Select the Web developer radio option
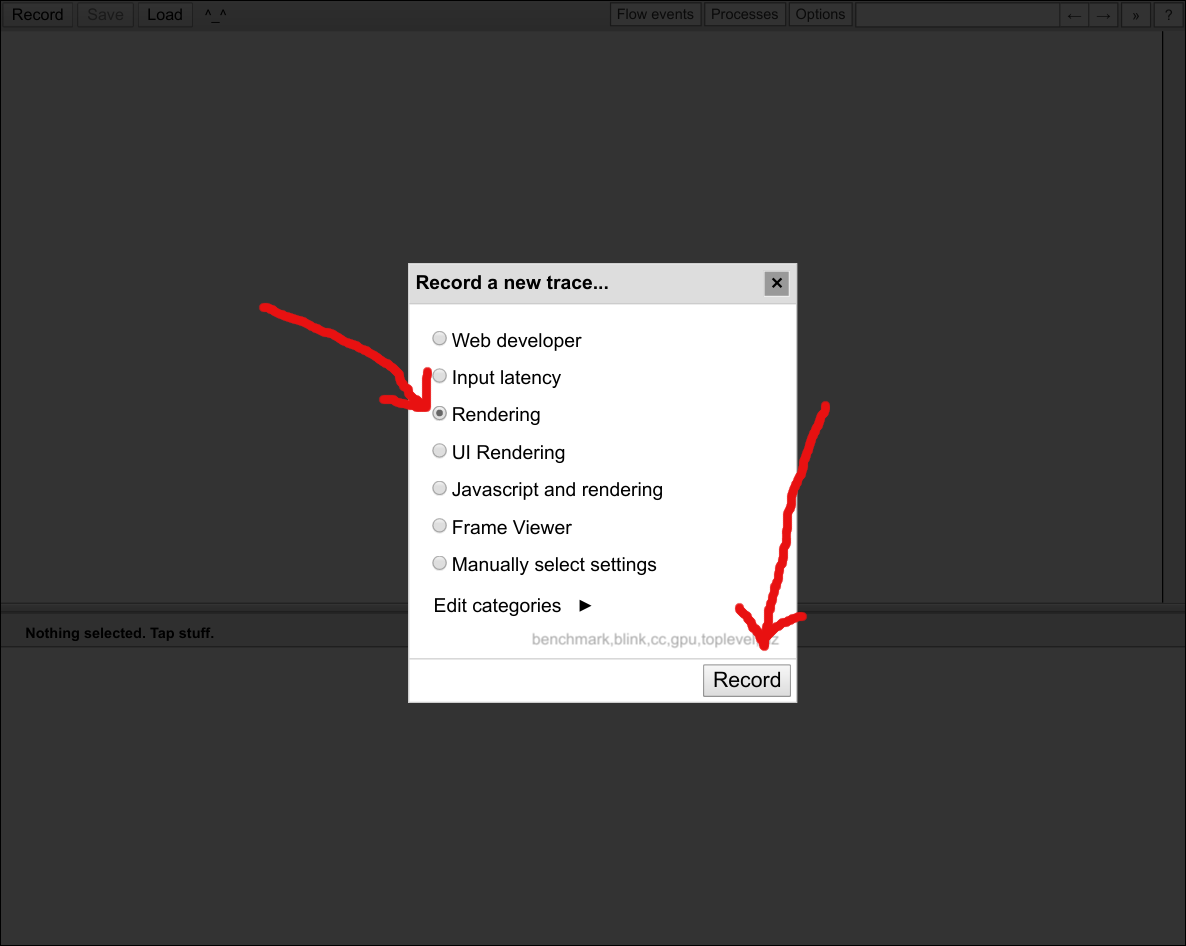Screen dimensions: 1186x946 (x=439, y=339)
